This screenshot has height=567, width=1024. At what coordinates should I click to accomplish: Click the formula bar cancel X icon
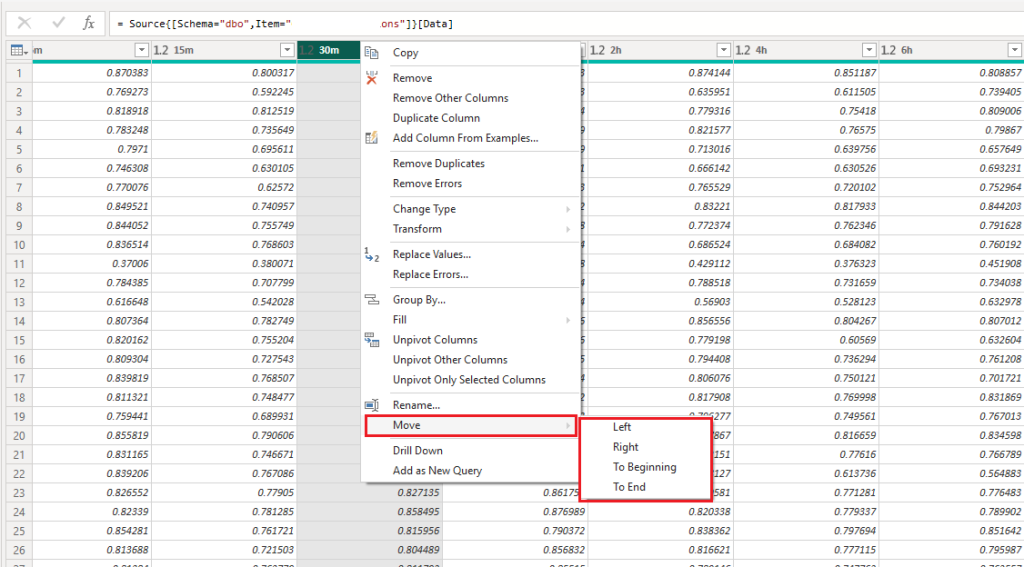click(x=24, y=24)
